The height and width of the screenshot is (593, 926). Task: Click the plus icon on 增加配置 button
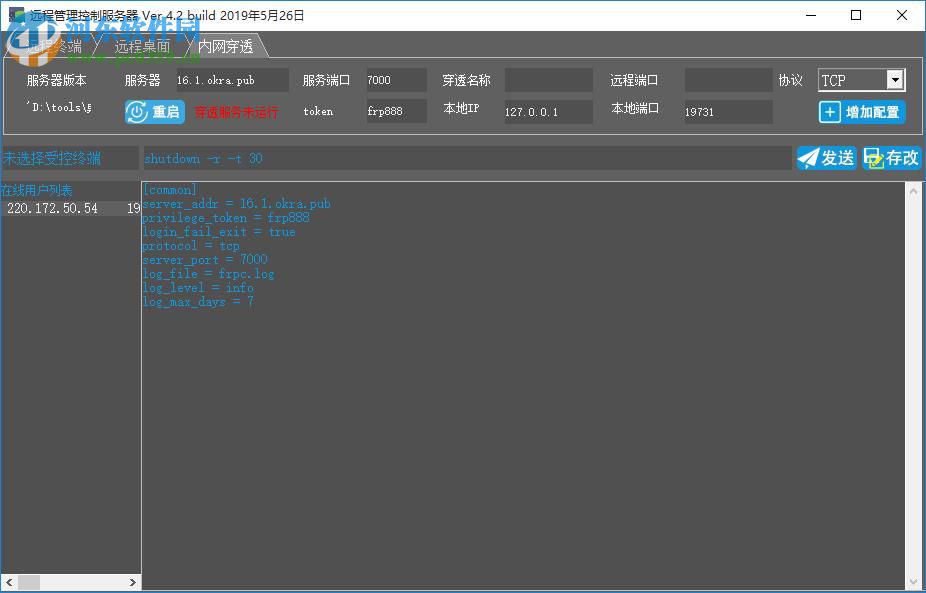(x=831, y=112)
